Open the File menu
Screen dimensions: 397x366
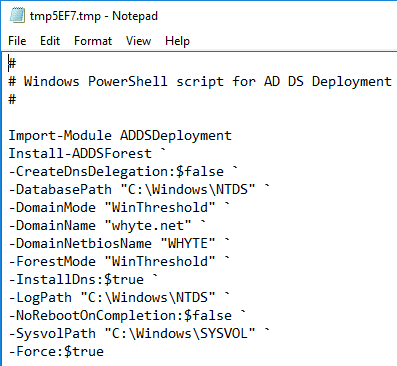pyautogui.click(x=17, y=41)
